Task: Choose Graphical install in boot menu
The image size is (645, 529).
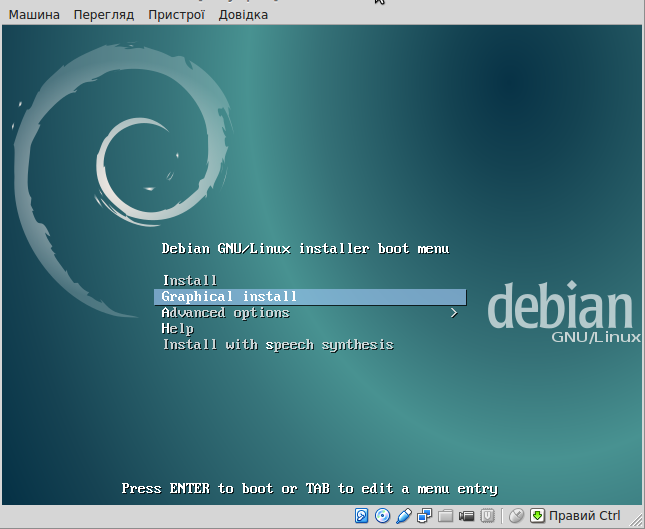Action: tap(229, 297)
